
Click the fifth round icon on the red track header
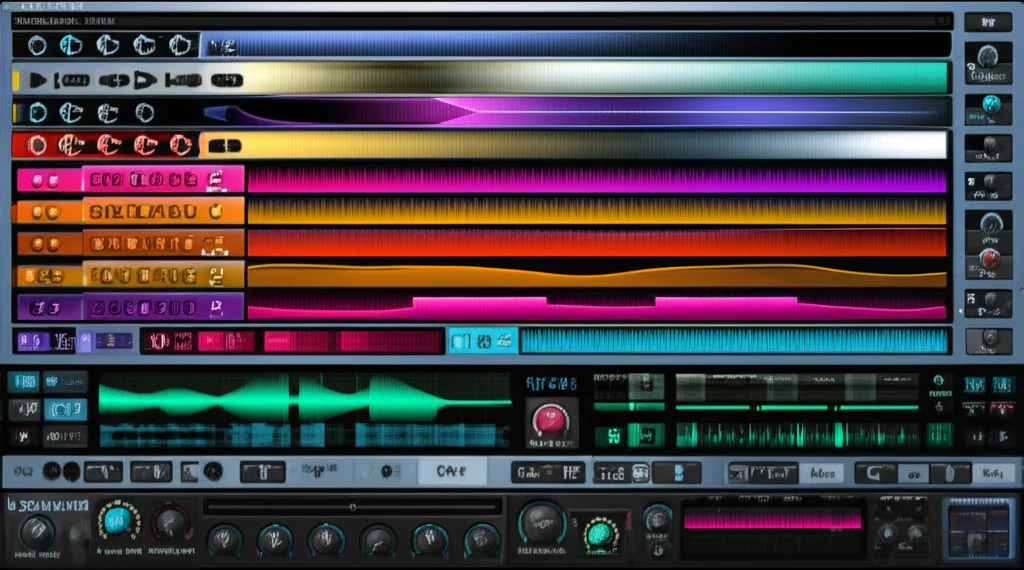(180, 145)
